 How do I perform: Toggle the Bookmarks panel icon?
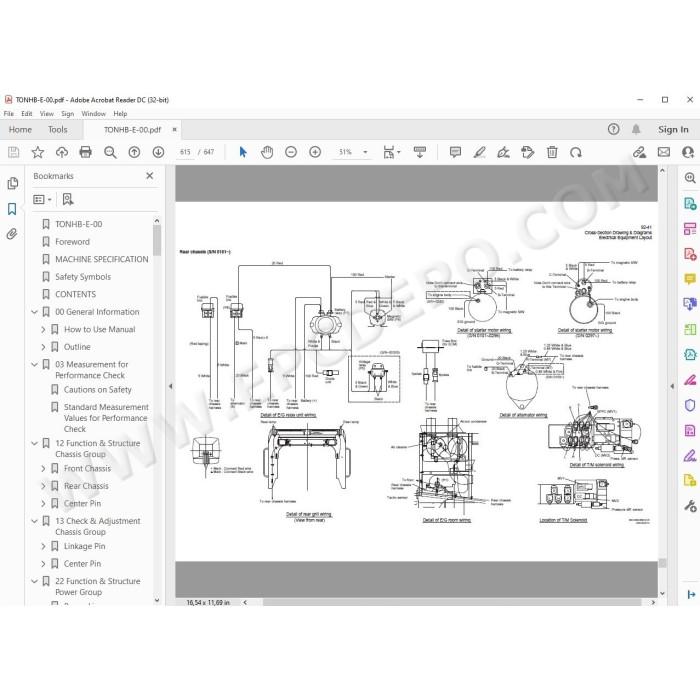pos(12,209)
